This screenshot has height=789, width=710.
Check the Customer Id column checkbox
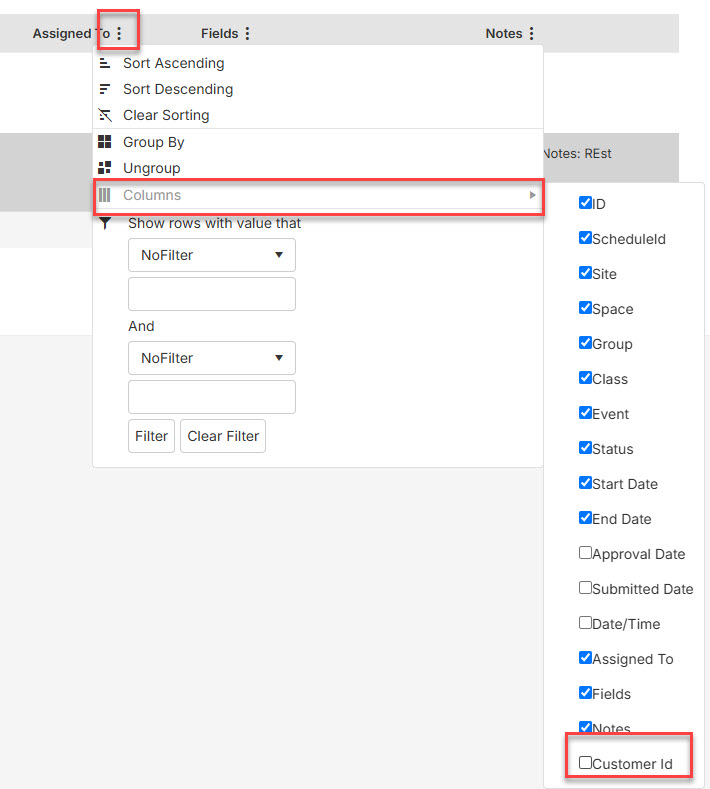[585, 762]
